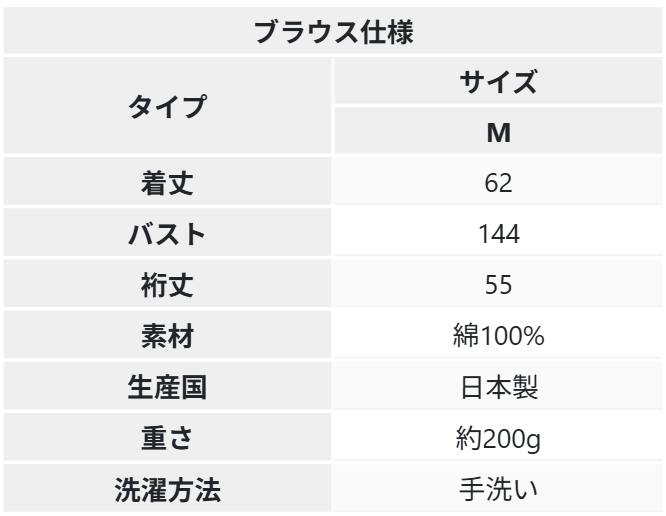This screenshot has width=666, height=516.
Task: Select the M size header cell
Action: click(x=498, y=130)
